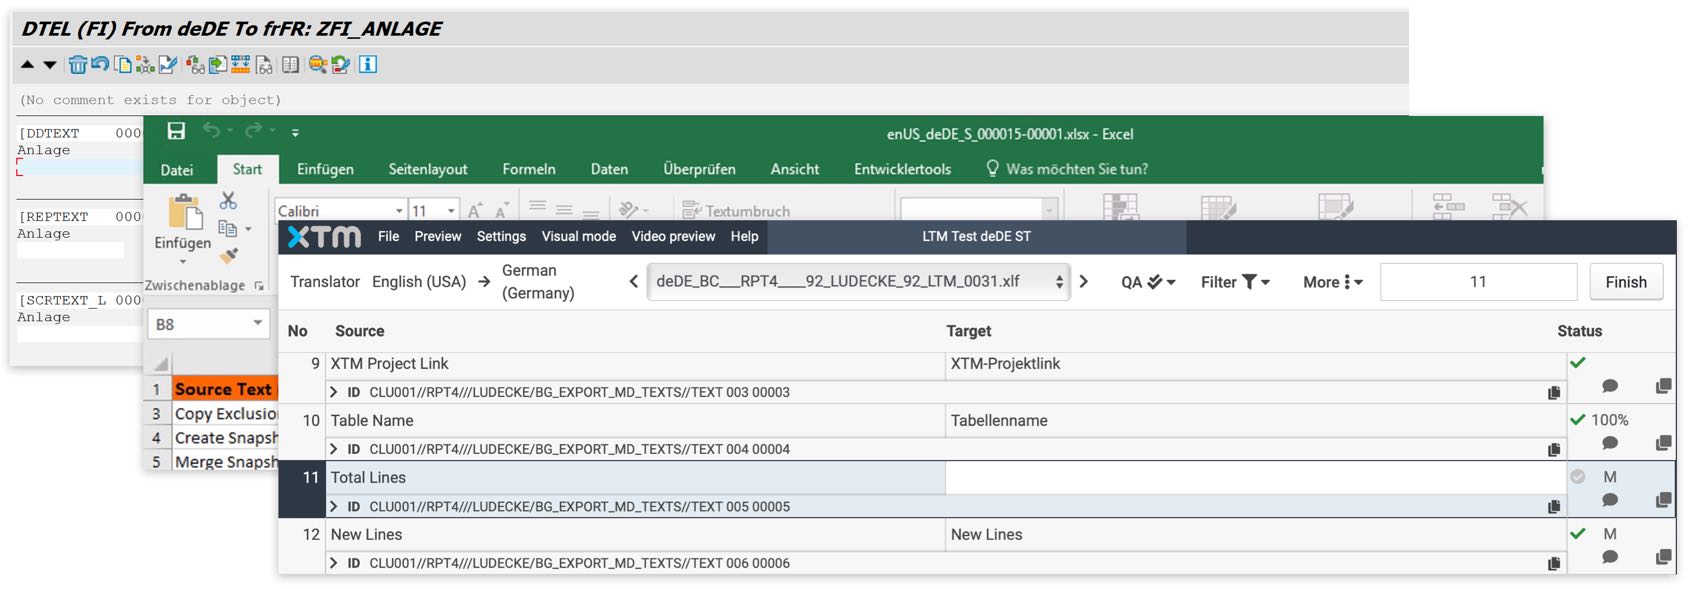This screenshot has width=1688, height=589.
Task: Open the font size dropdown in Excel
Action: coord(451,211)
